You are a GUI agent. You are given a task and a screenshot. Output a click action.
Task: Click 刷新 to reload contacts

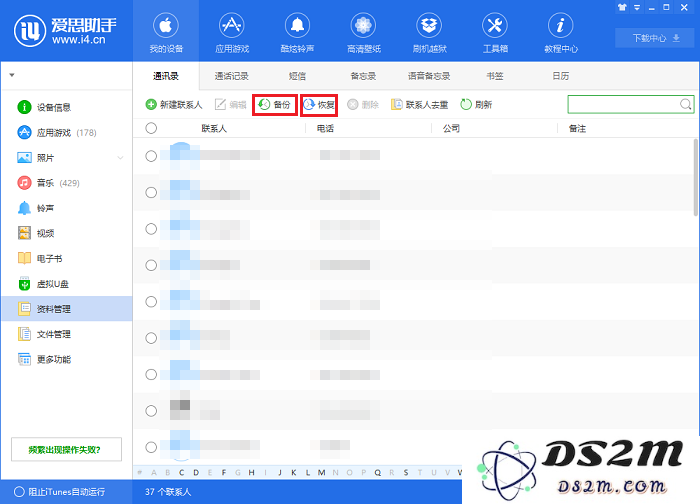476,104
